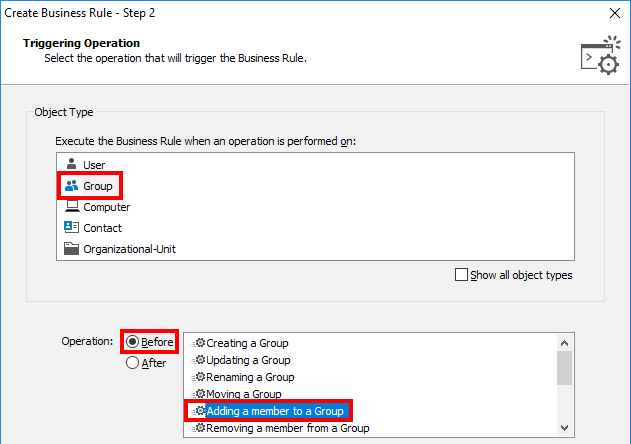Choose the After operation radio button

tap(132, 363)
